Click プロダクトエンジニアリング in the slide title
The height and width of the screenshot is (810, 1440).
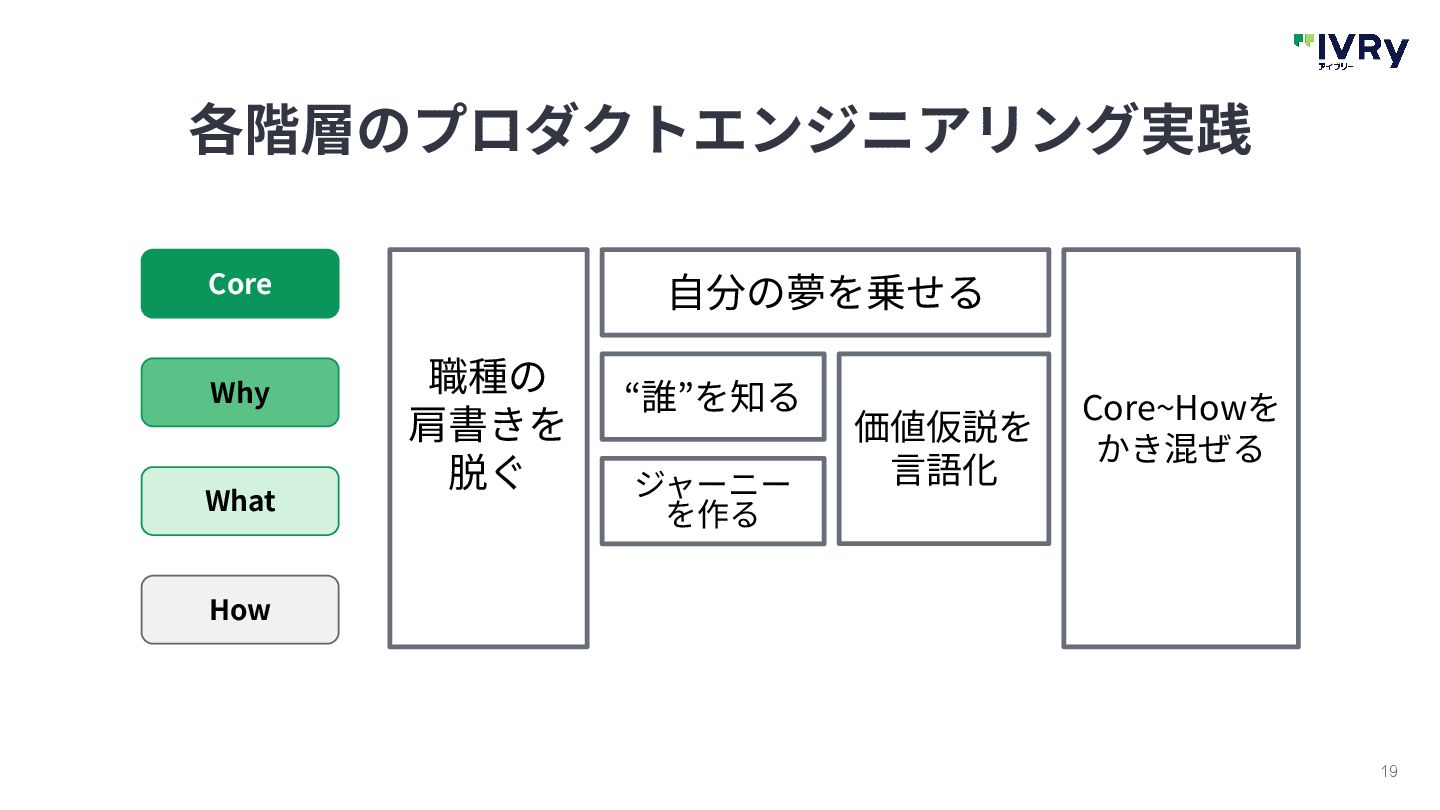click(776, 130)
